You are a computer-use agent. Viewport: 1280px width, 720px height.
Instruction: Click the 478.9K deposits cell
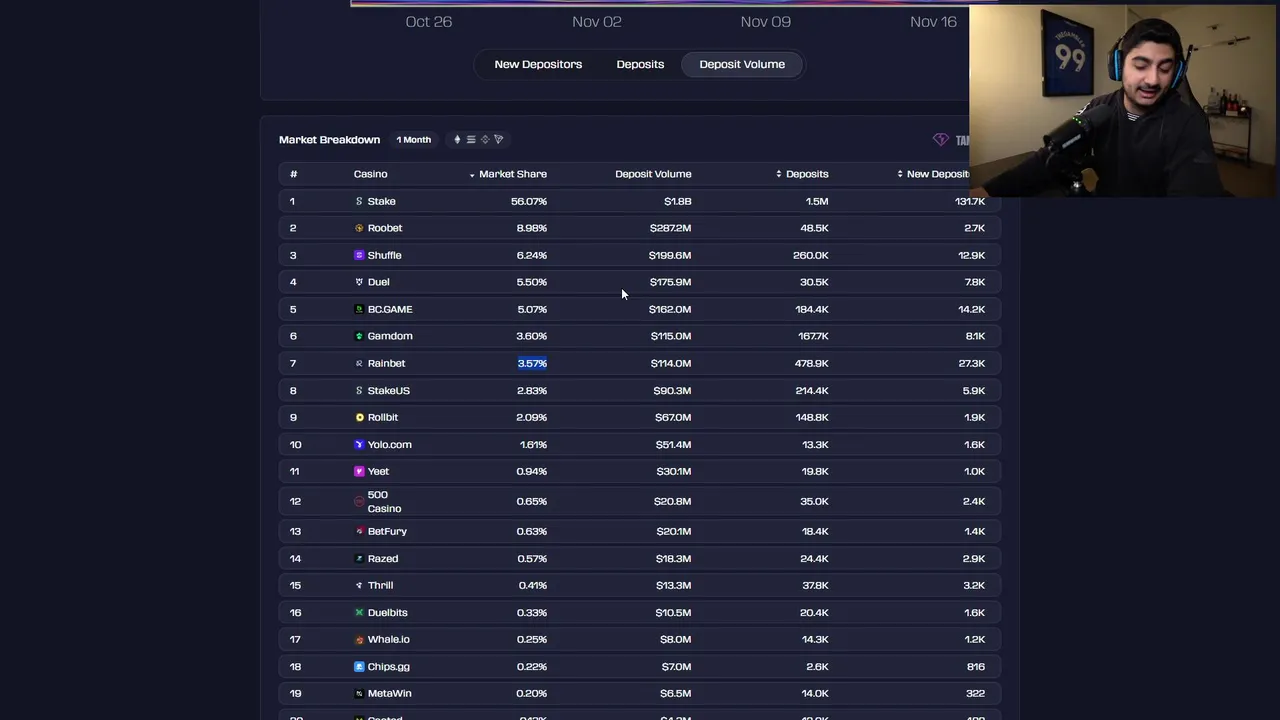click(812, 363)
